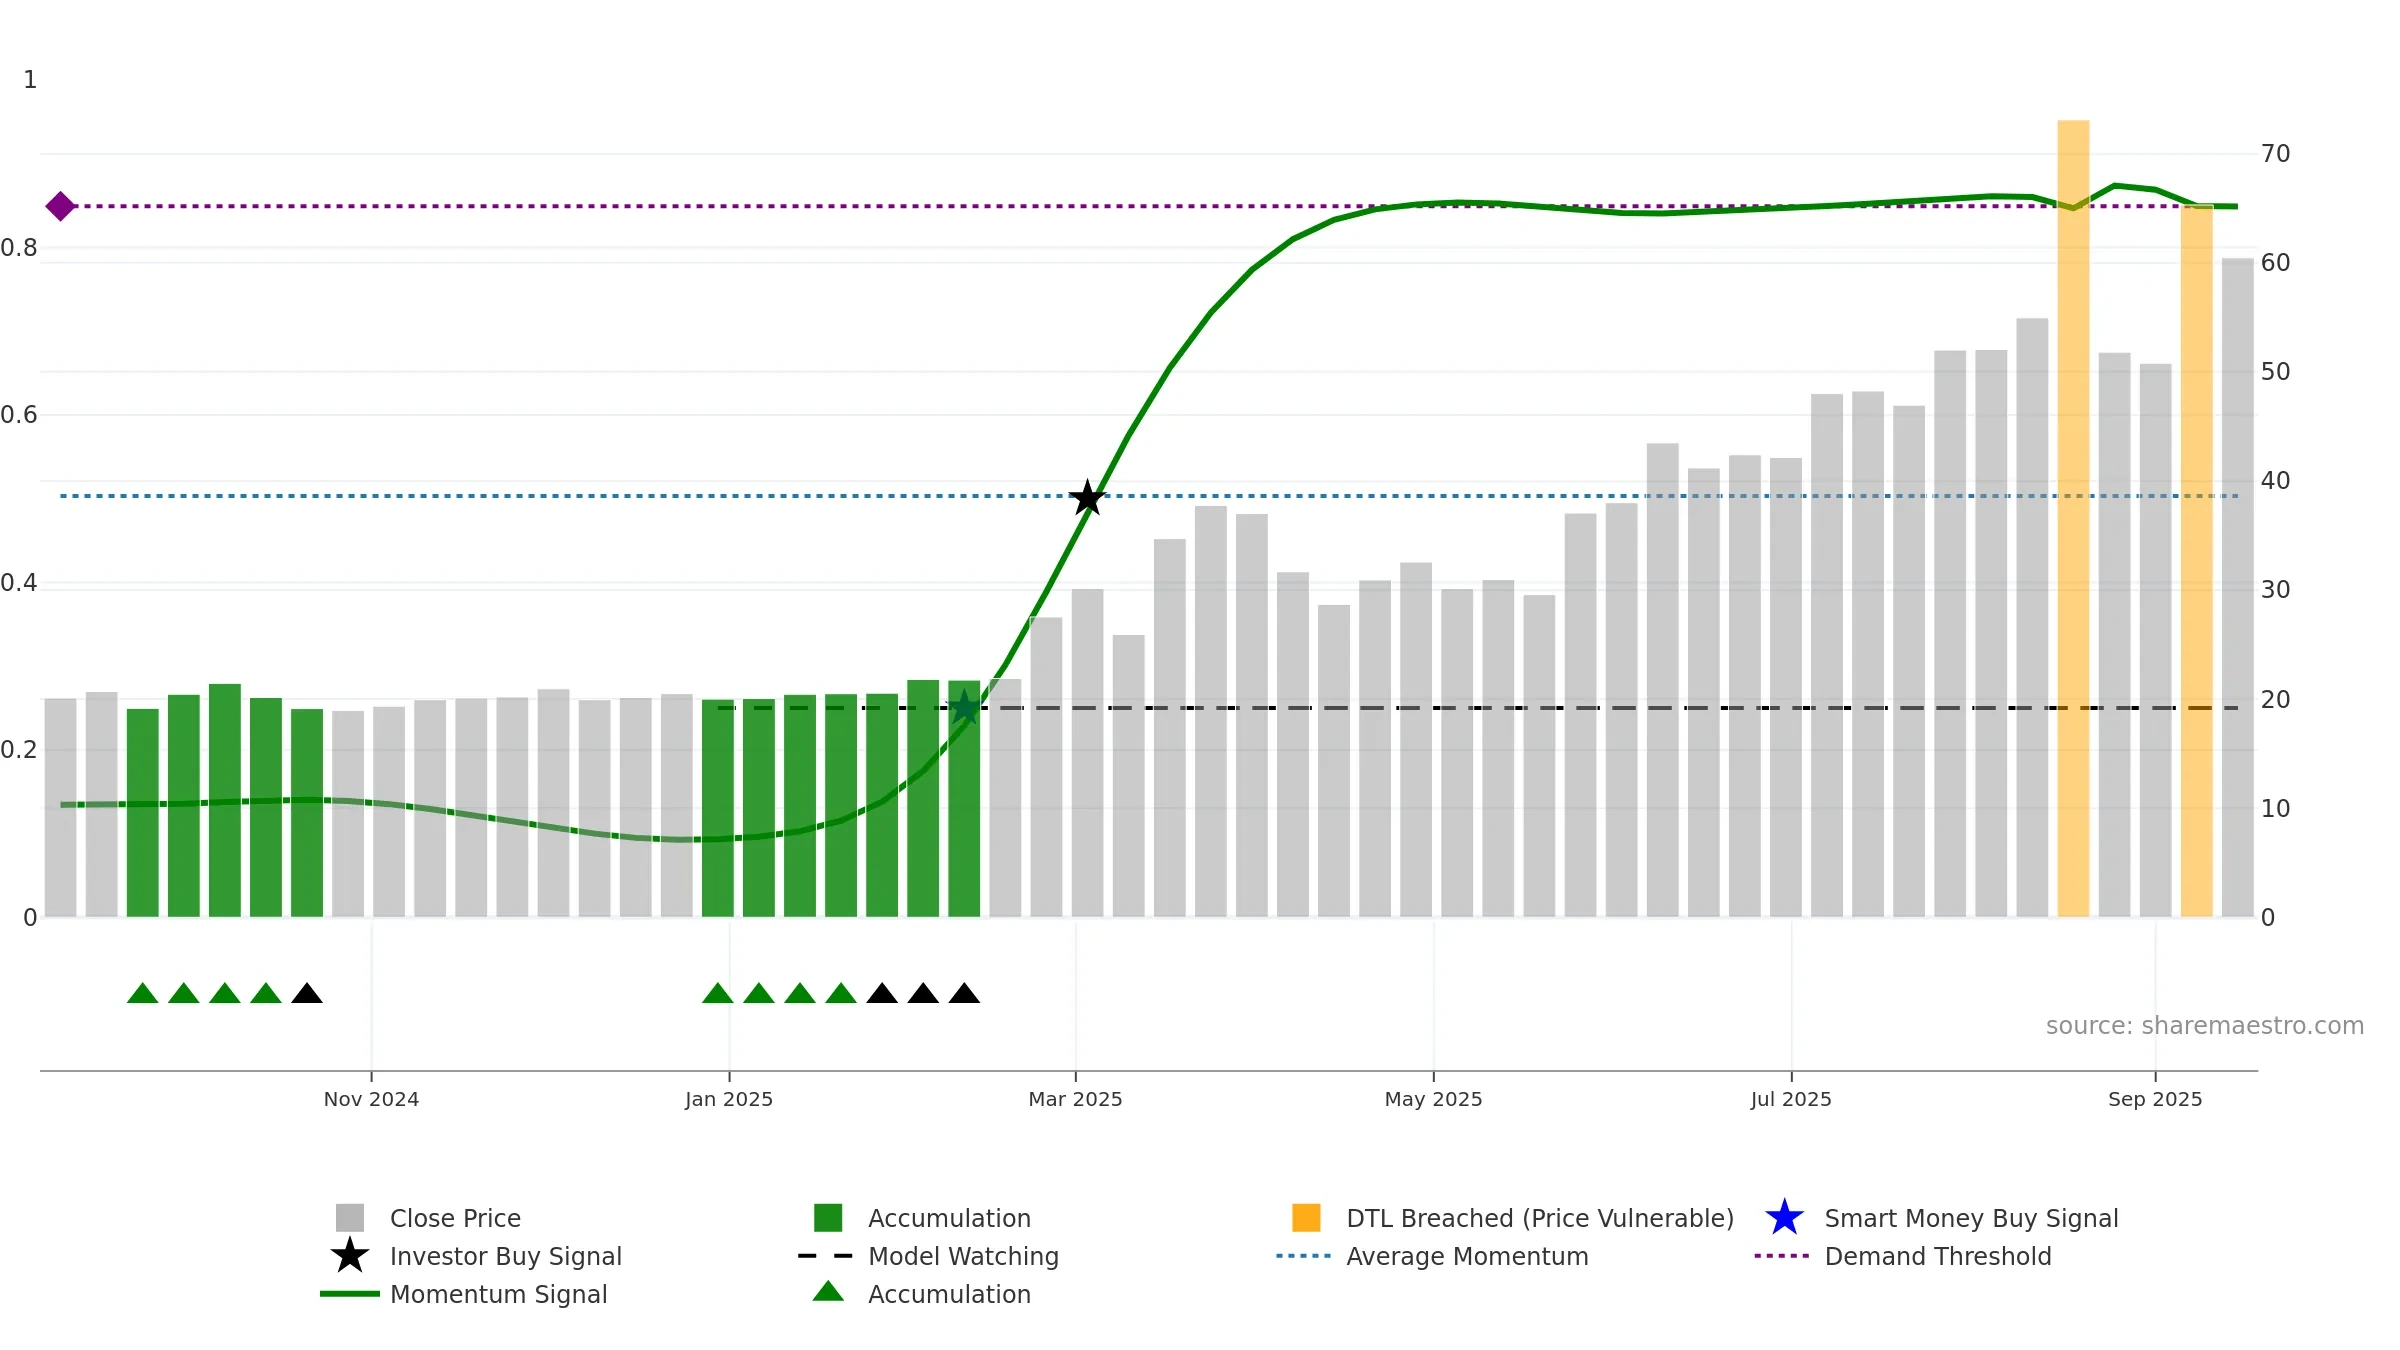2400x1350 pixels.
Task: Click the Mar 2025 axis label
Action: tap(1075, 1099)
